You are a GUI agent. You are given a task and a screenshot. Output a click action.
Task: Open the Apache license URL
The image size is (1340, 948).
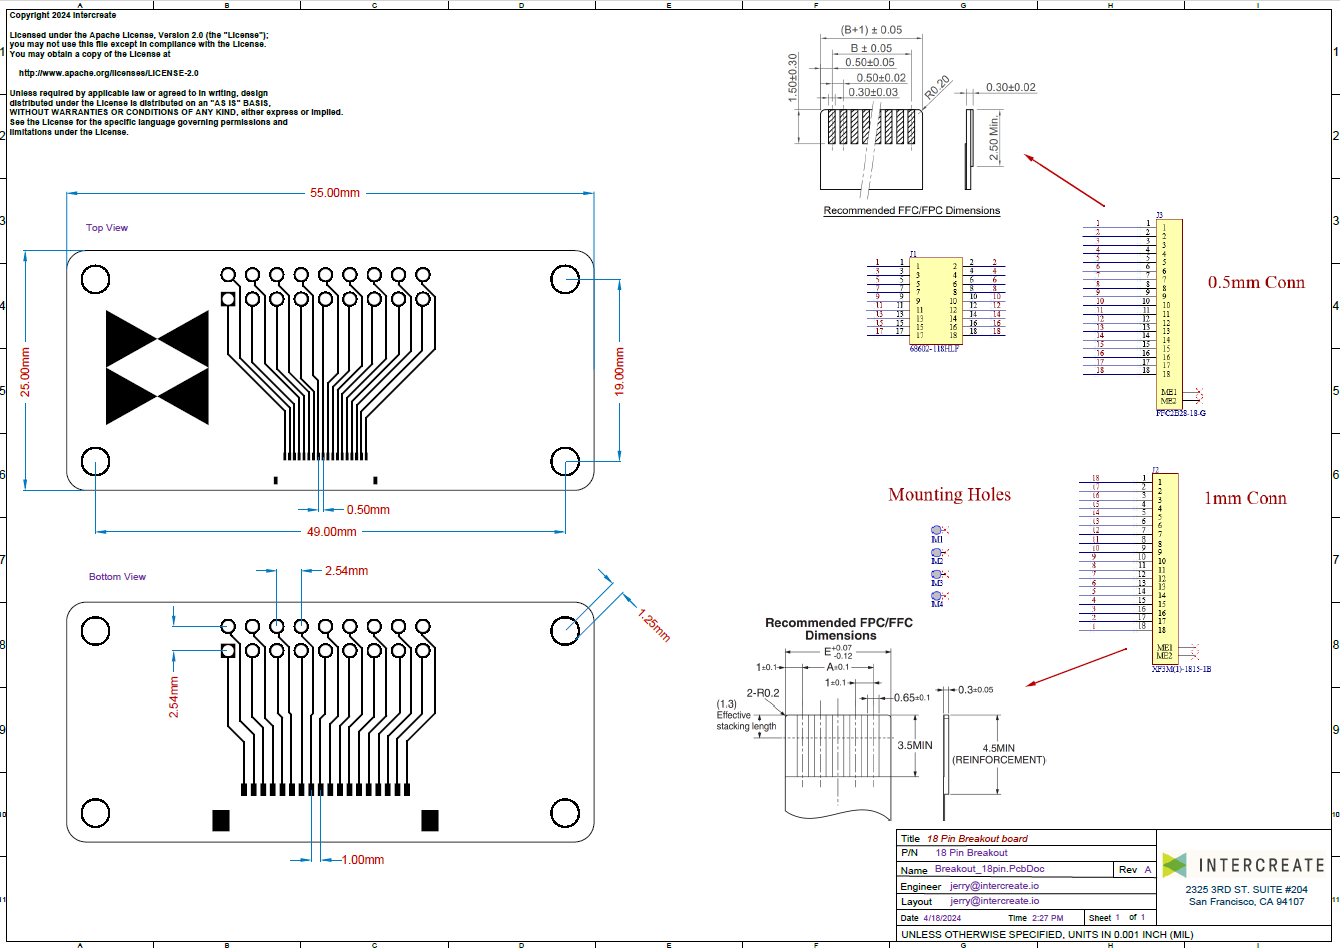(109, 73)
